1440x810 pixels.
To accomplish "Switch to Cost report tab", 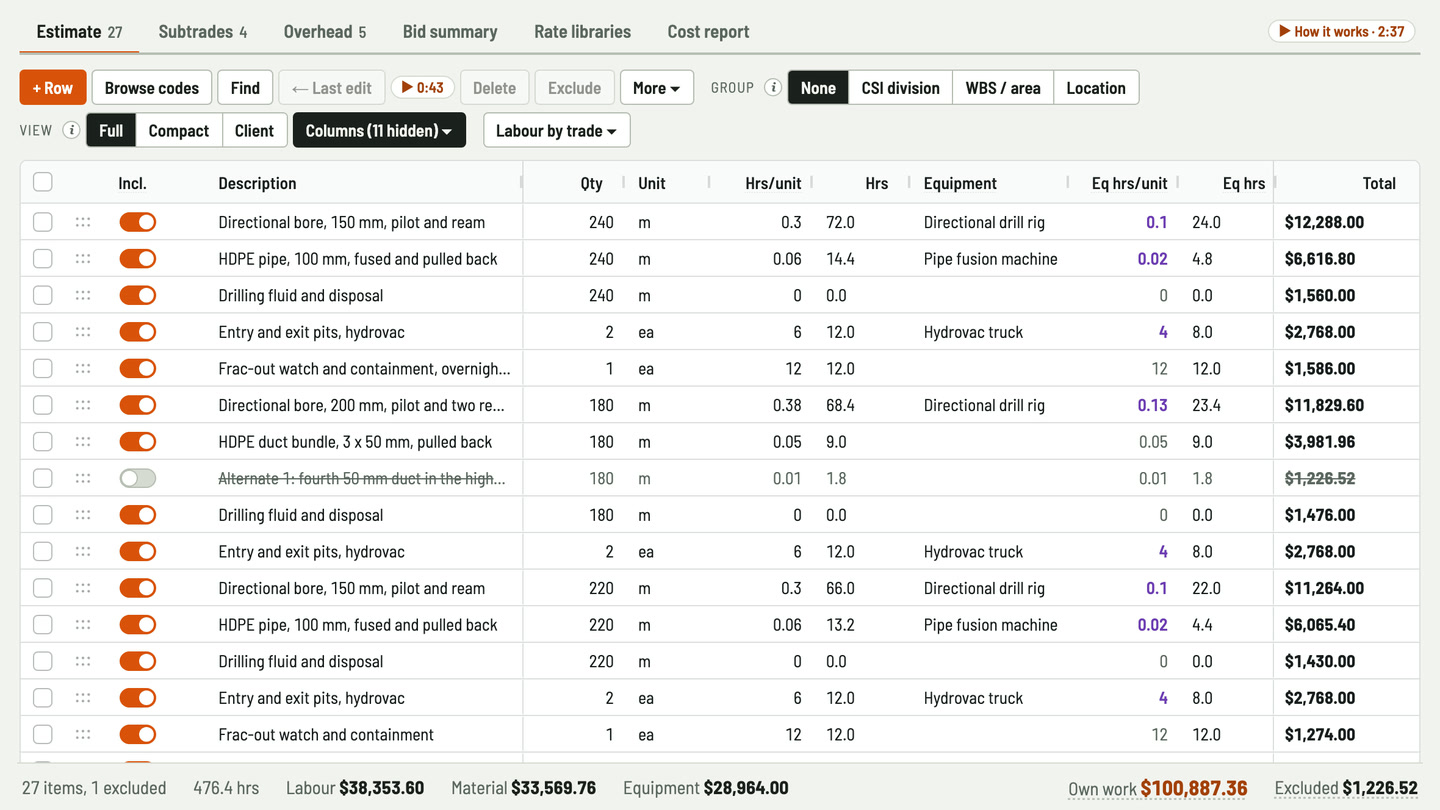I will (709, 31).
